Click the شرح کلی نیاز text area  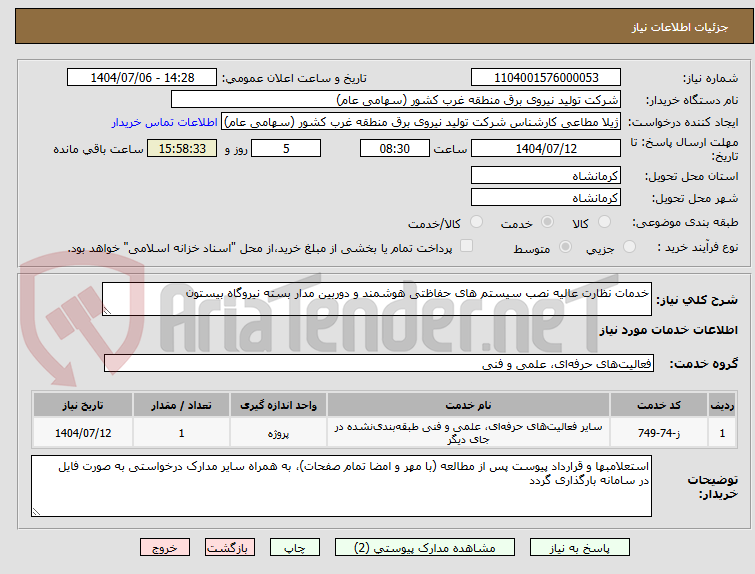tap(377, 299)
